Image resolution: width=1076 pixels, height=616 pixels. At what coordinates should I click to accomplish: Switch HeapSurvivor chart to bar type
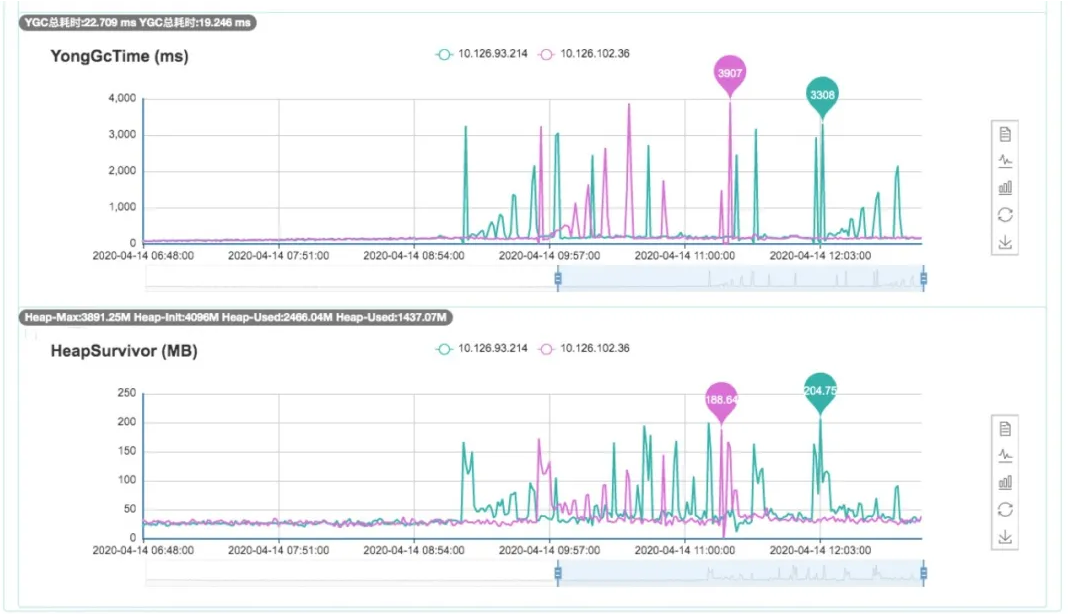coord(1005,482)
